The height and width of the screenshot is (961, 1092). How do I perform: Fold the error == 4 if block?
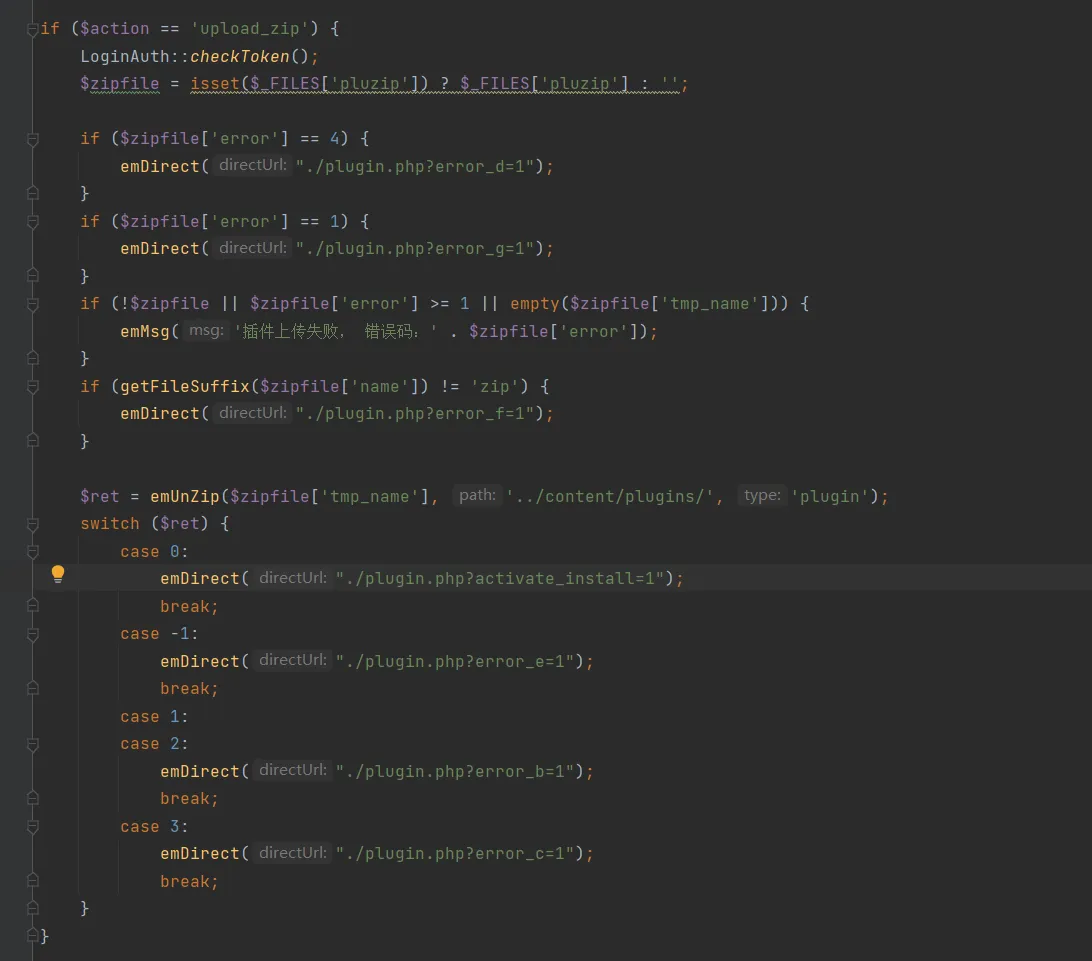click(33, 139)
